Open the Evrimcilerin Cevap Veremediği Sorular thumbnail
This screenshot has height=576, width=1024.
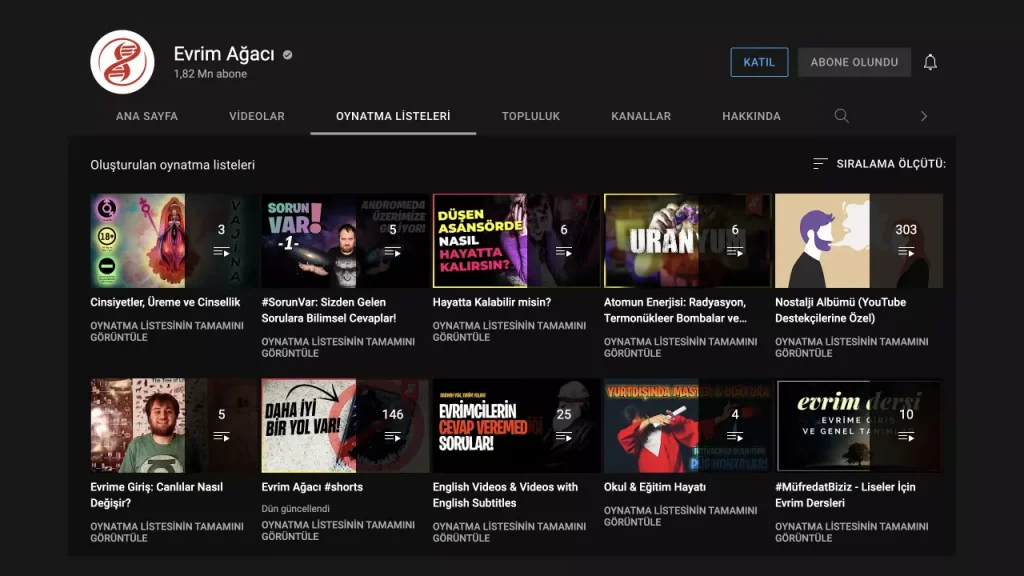(517, 425)
